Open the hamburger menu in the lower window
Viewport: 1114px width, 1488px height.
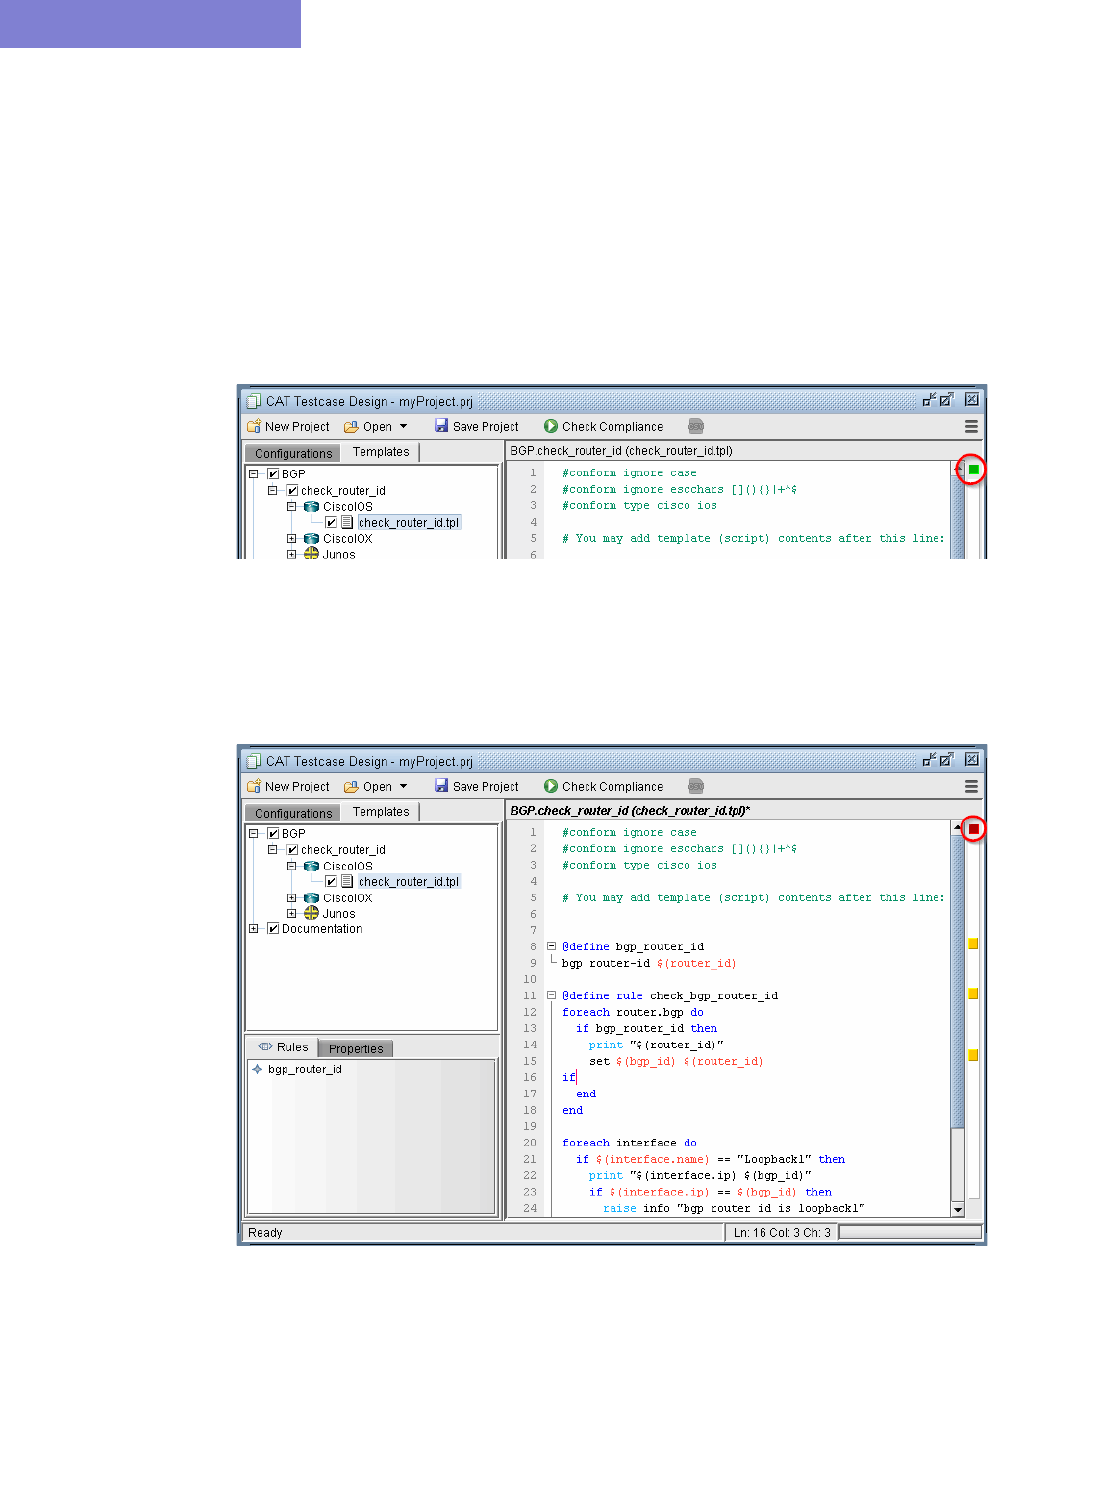point(971,787)
